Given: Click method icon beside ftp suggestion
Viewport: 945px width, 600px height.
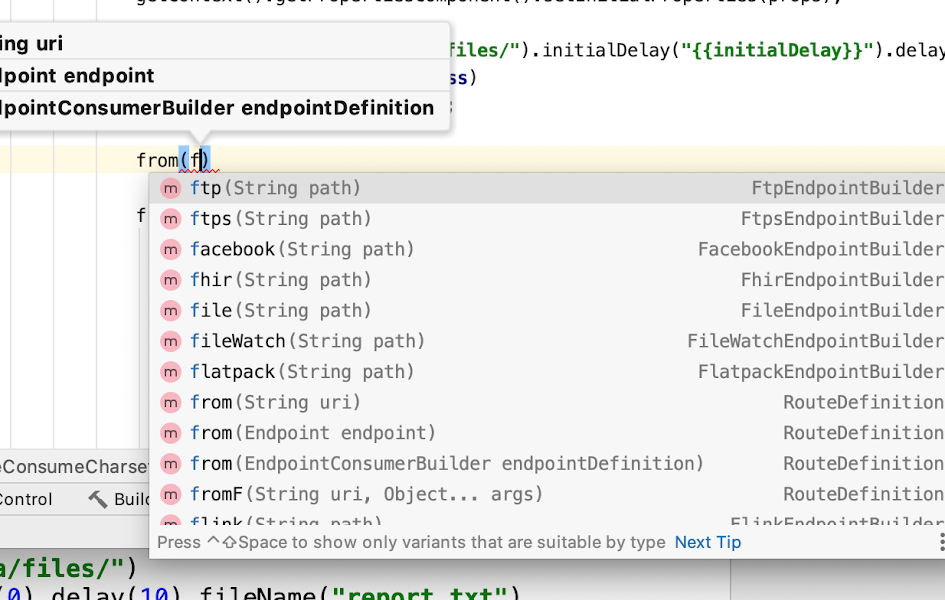Looking at the screenshot, I should click(171, 188).
